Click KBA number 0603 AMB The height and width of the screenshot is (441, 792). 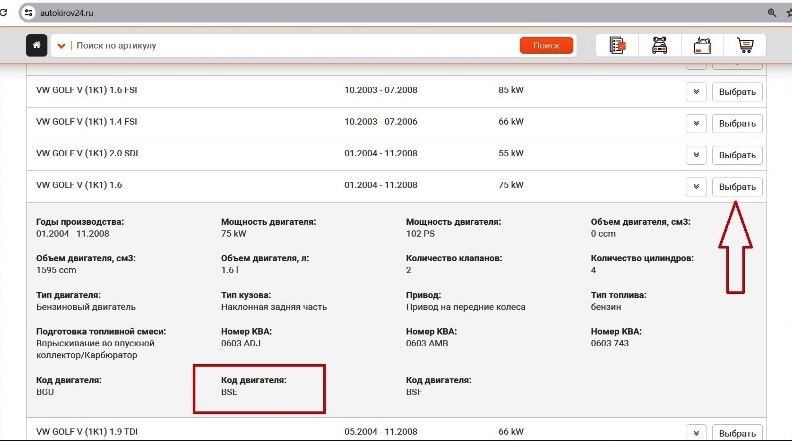[427, 344]
